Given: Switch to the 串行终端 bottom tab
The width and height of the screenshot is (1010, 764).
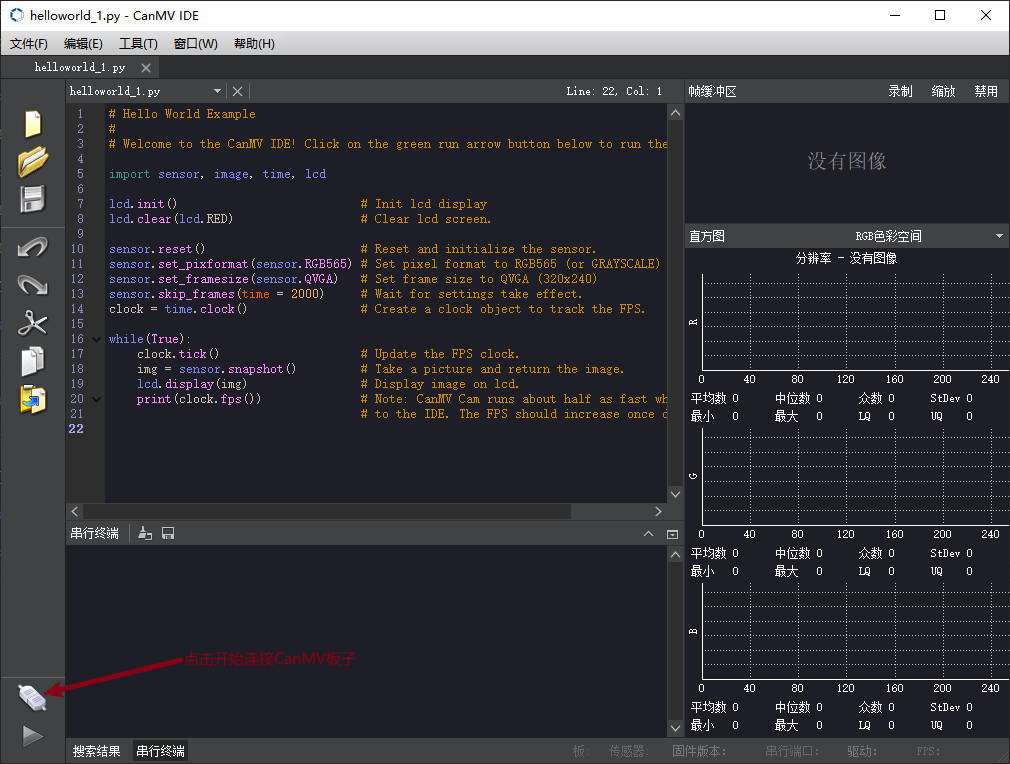Looking at the screenshot, I should pos(160,751).
